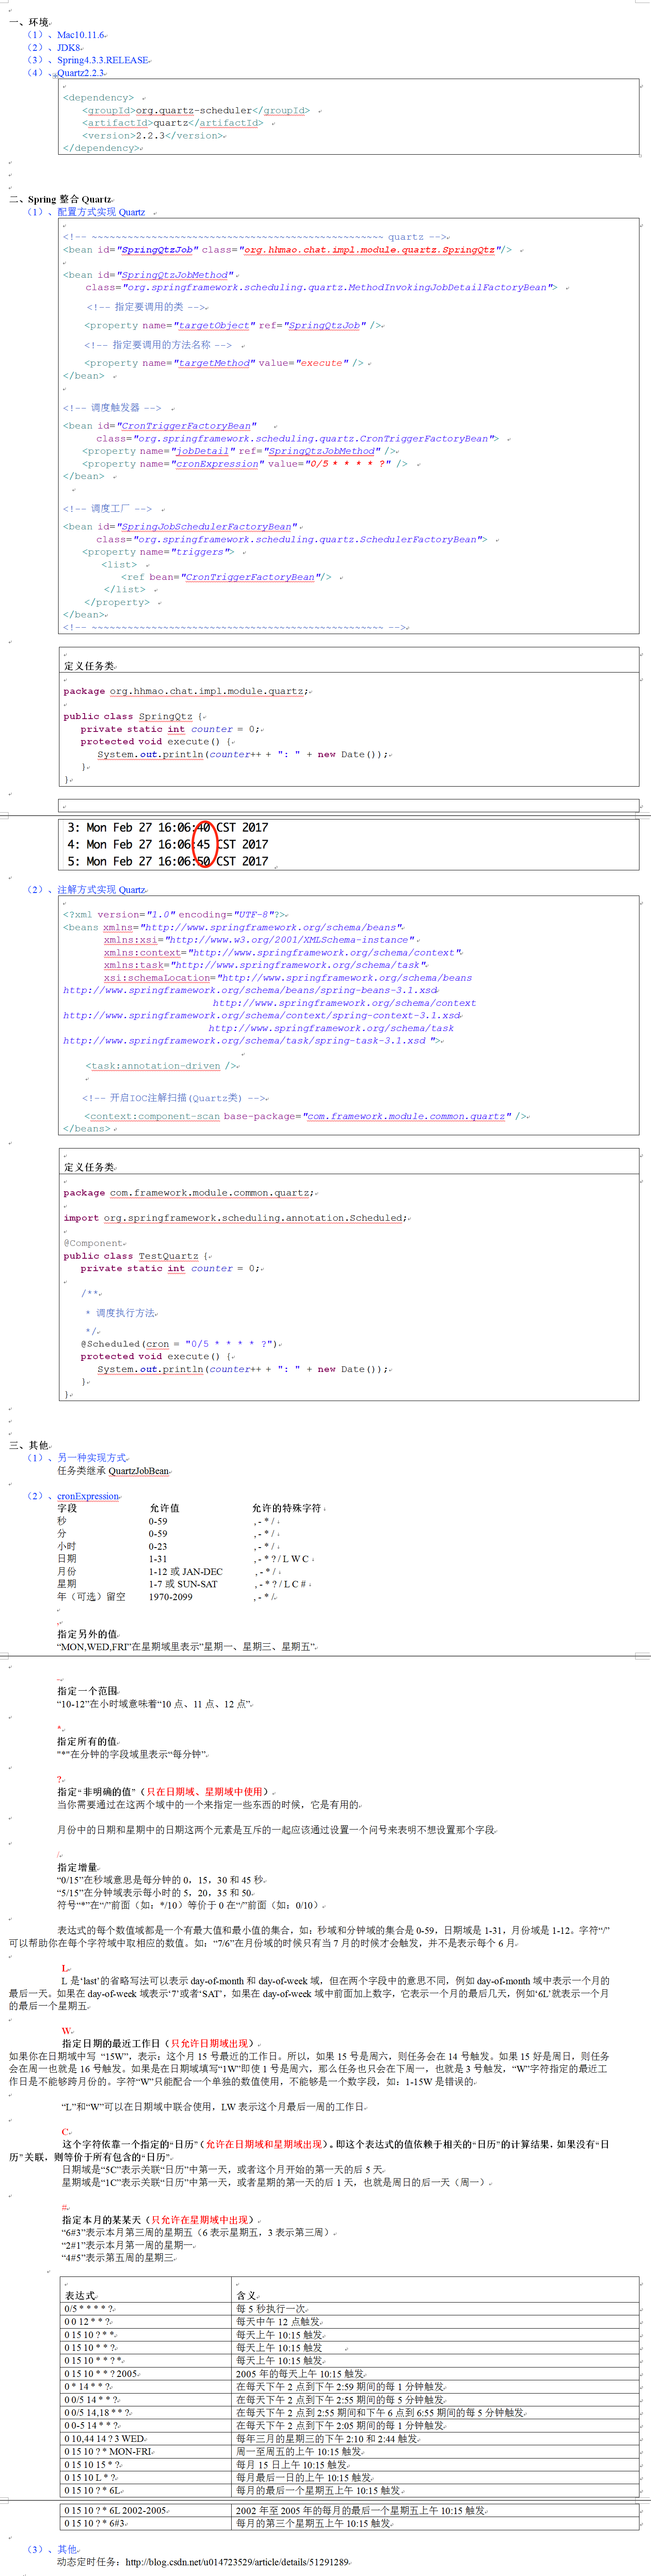Image resolution: width=651 pixels, height=2576 pixels.
Task: Click the public class TestQuartz line
Action: point(135,1256)
